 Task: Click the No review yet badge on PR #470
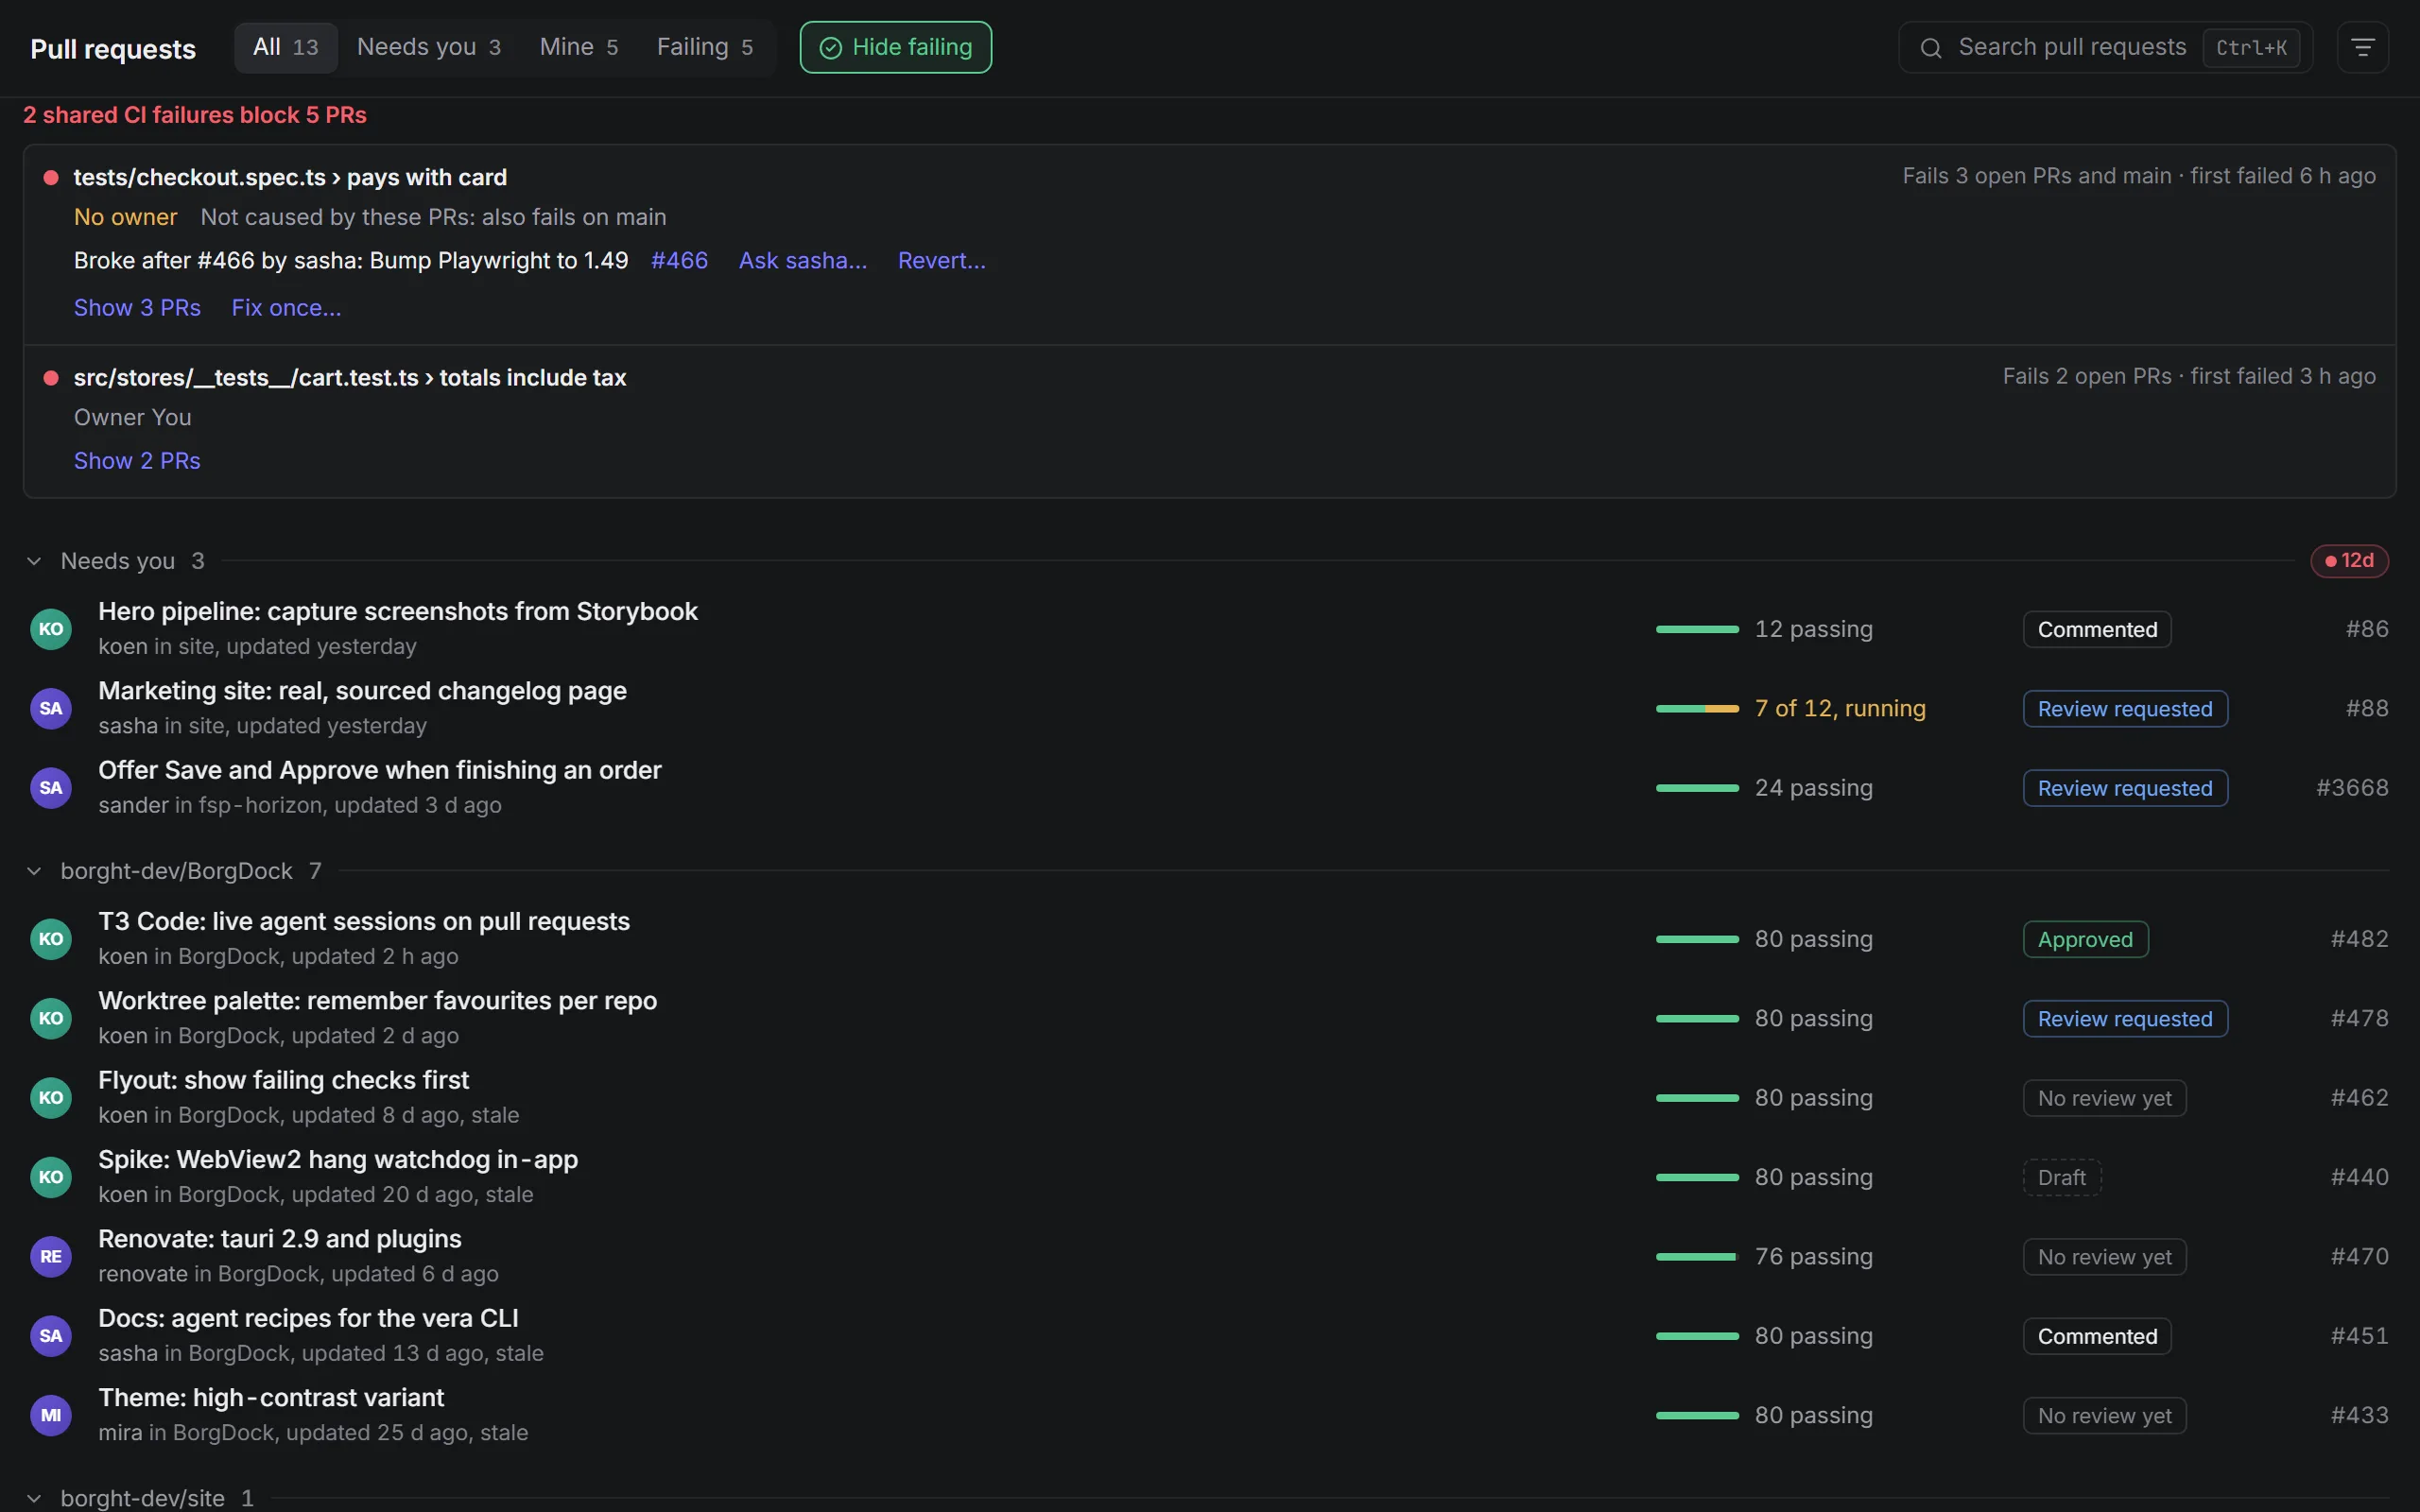point(2104,1257)
